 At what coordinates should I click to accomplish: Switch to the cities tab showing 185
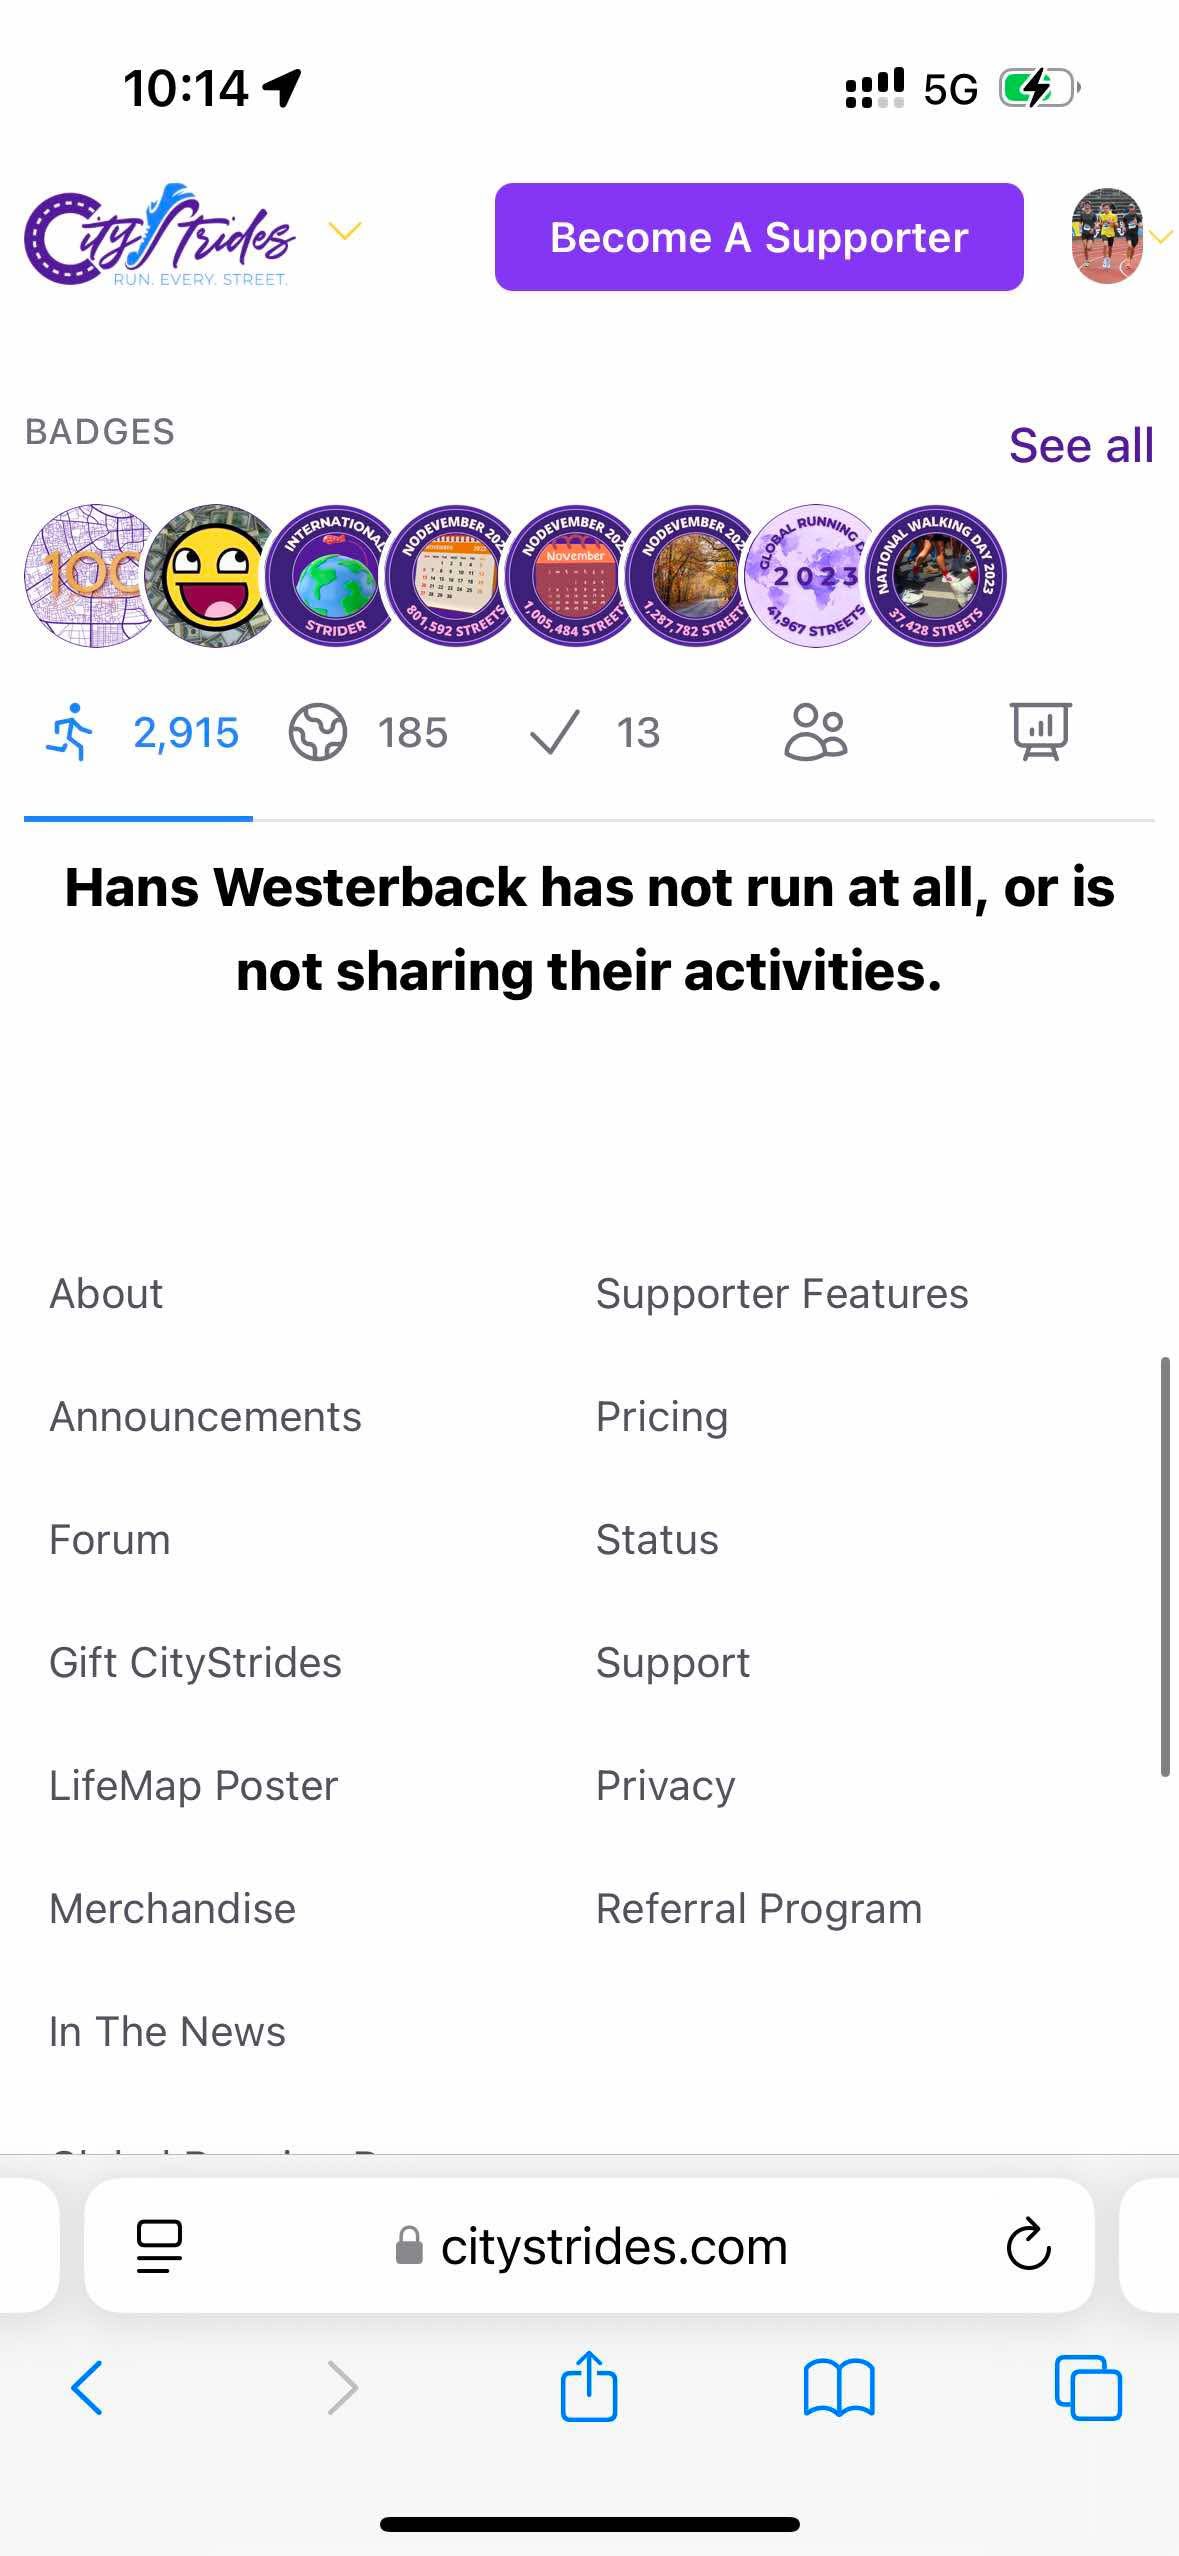point(368,733)
